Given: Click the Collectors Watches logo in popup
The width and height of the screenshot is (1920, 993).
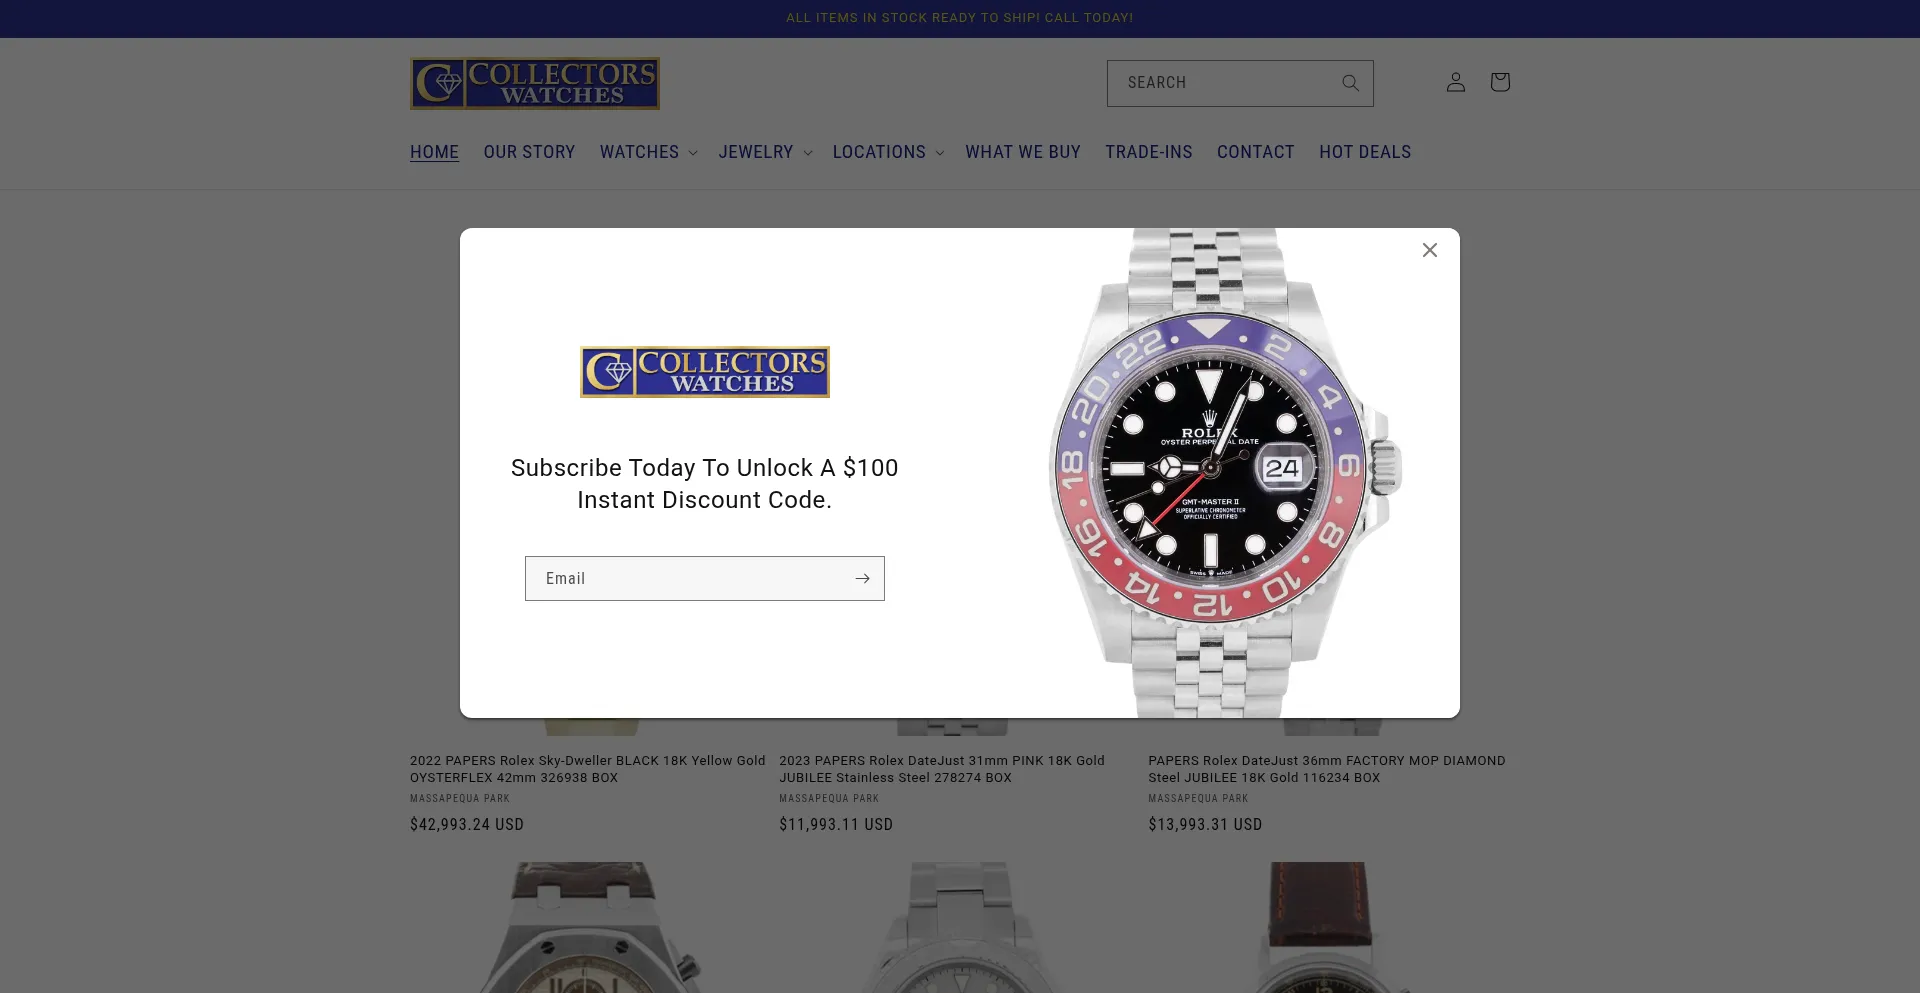Looking at the screenshot, I should click(x=705, y=372).
